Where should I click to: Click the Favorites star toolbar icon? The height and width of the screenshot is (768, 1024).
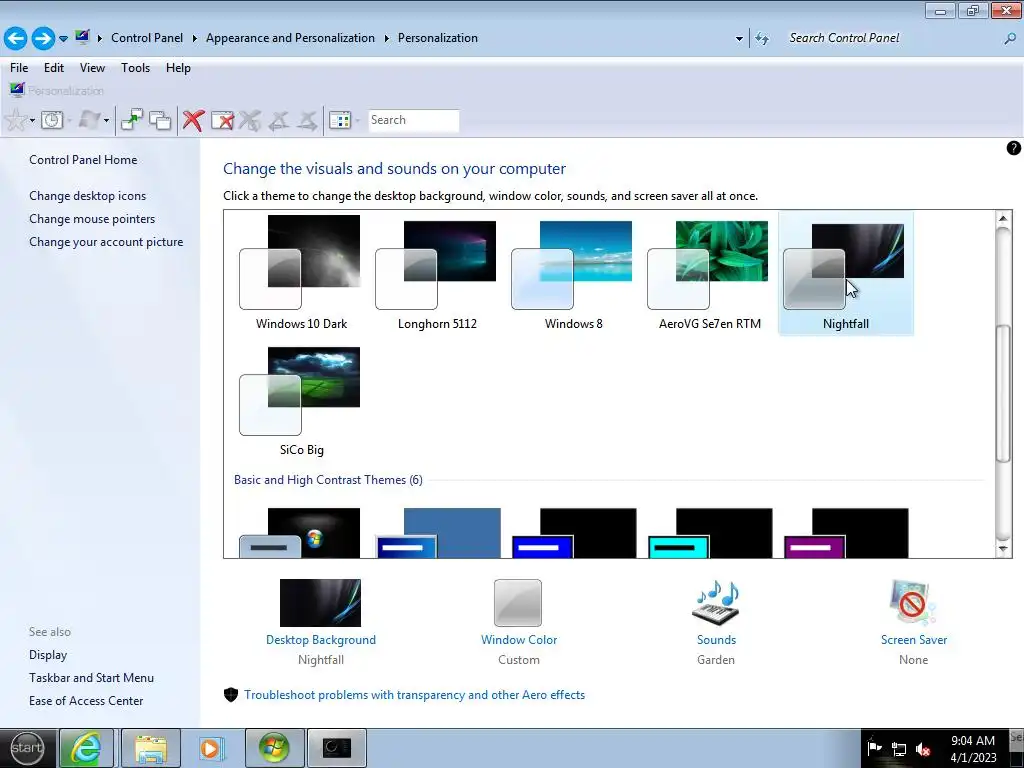point(15,120)
